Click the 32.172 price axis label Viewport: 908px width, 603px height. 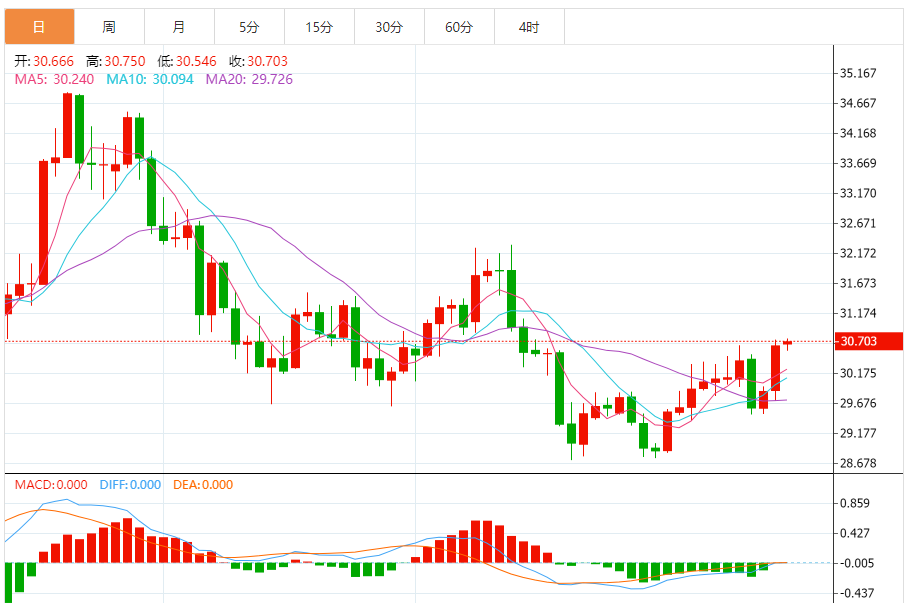[x=858, y=254]
